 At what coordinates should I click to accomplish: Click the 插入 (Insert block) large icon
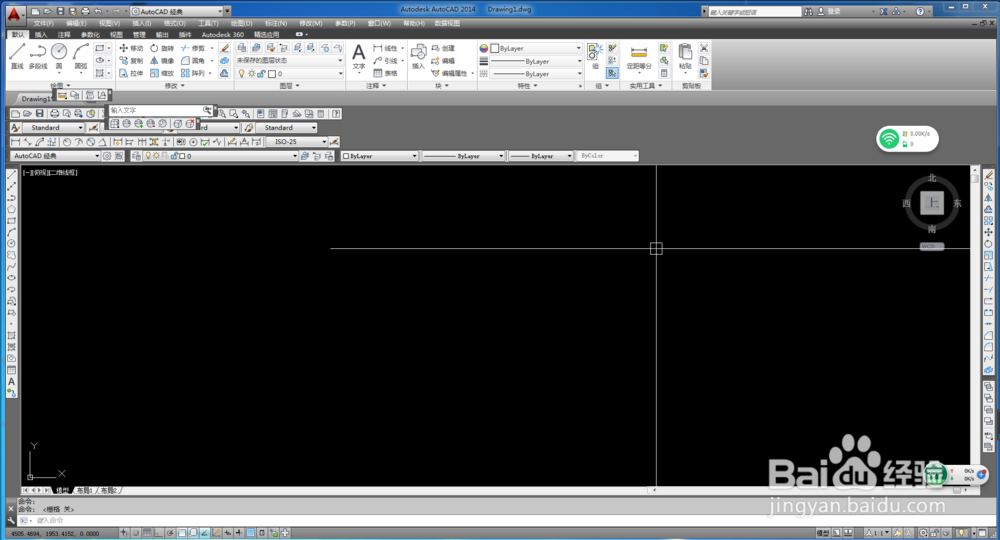[x=418, y=56]
